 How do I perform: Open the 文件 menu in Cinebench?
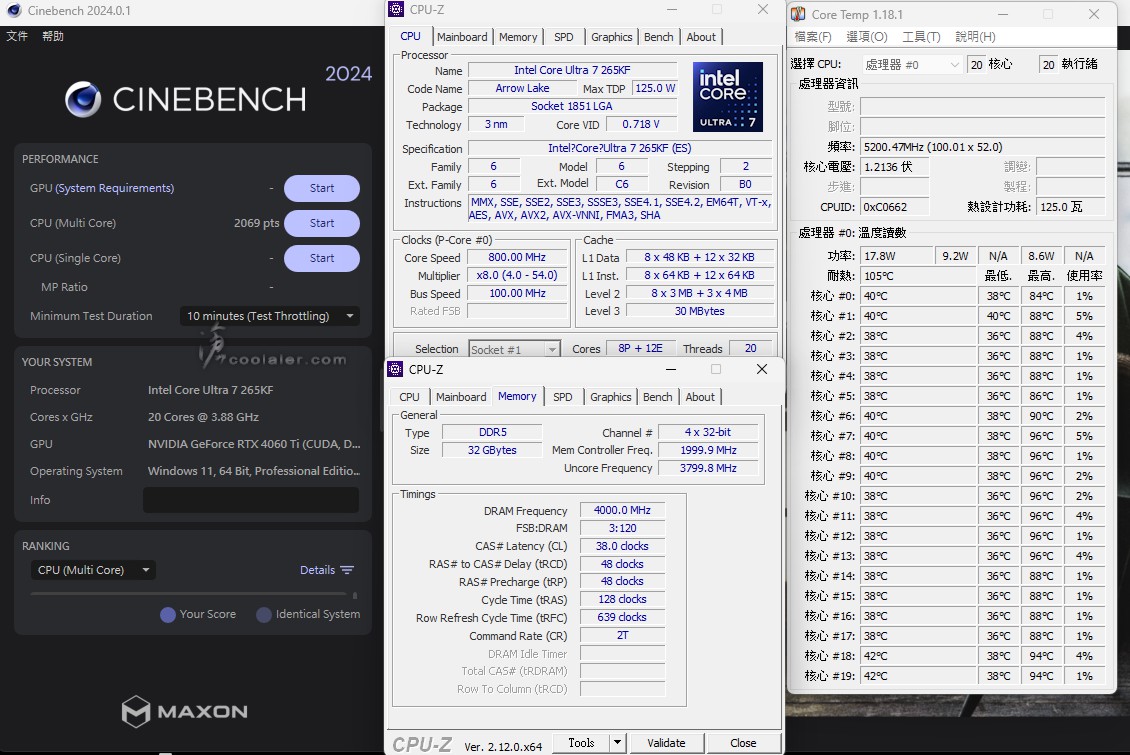coord(17,36)
